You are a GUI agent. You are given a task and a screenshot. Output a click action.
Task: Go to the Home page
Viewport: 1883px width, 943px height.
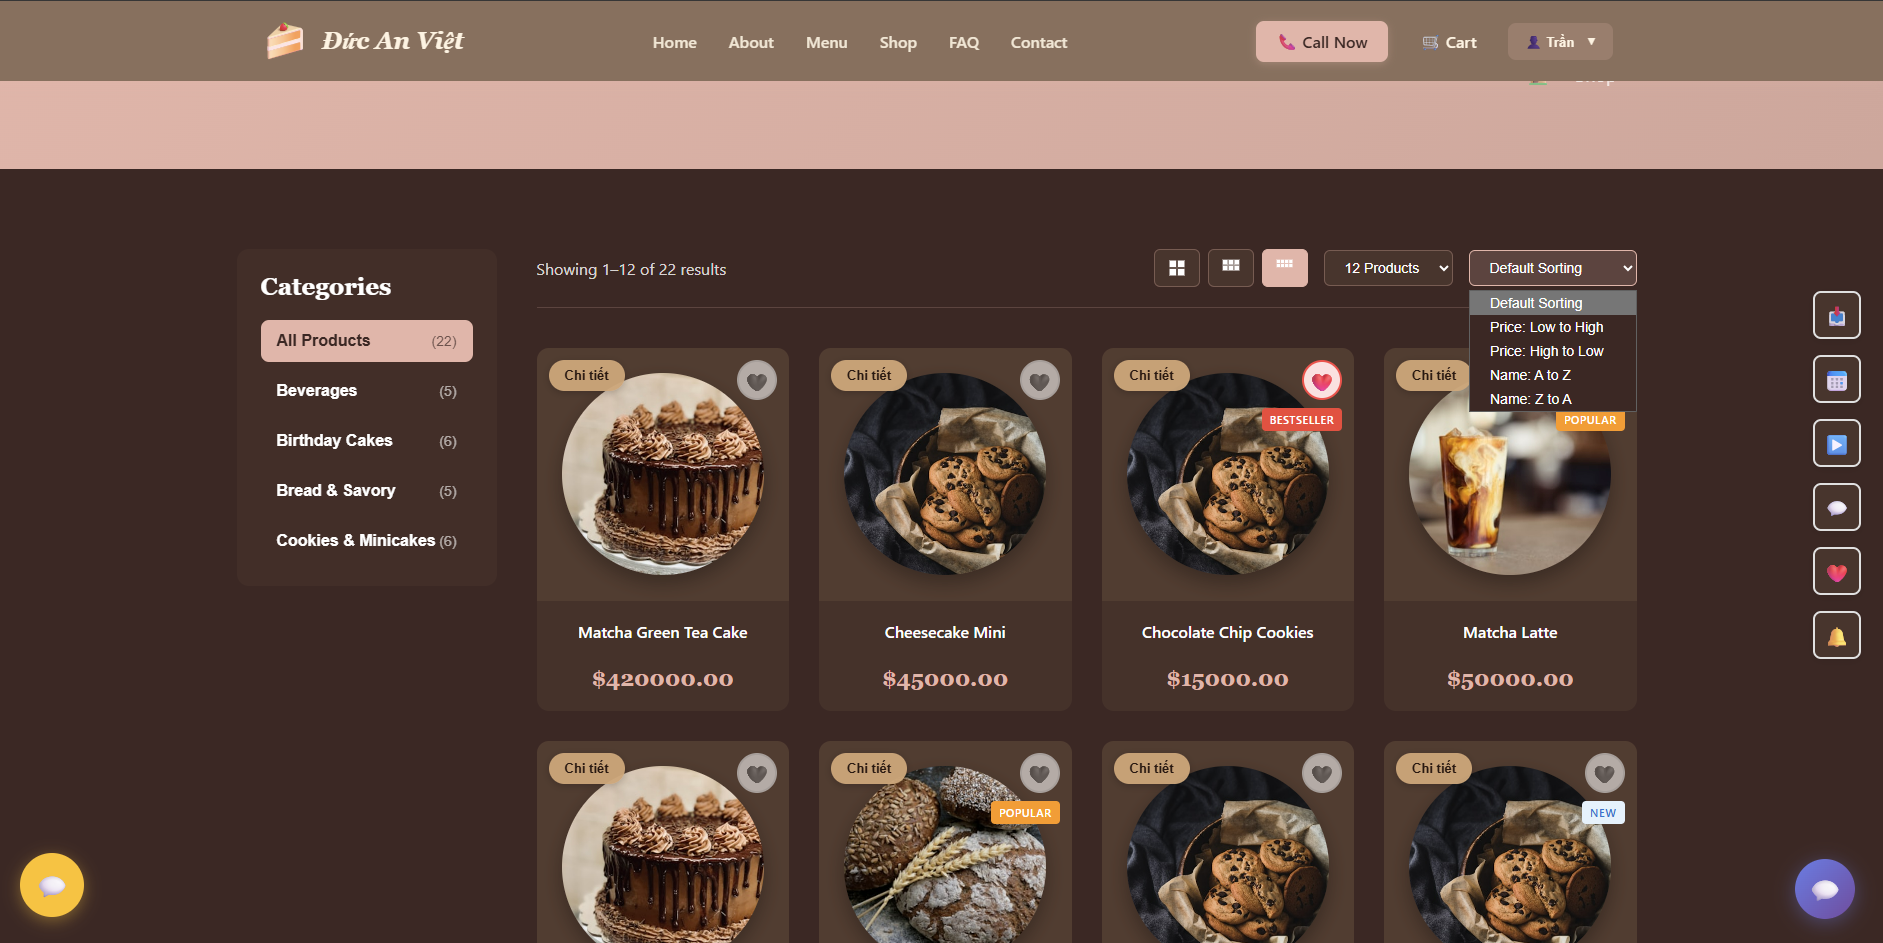click(675, 42)
